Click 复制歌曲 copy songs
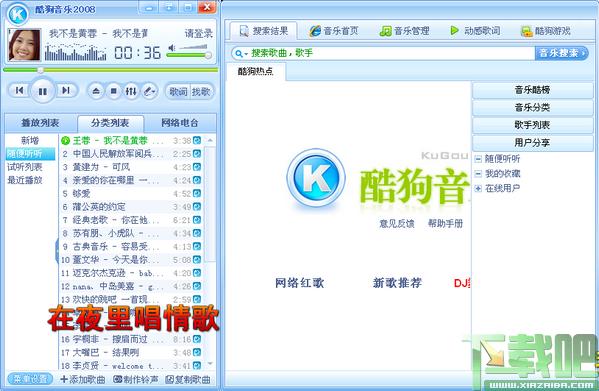This screenshot has height=391, width=599. tap(188, 379)
